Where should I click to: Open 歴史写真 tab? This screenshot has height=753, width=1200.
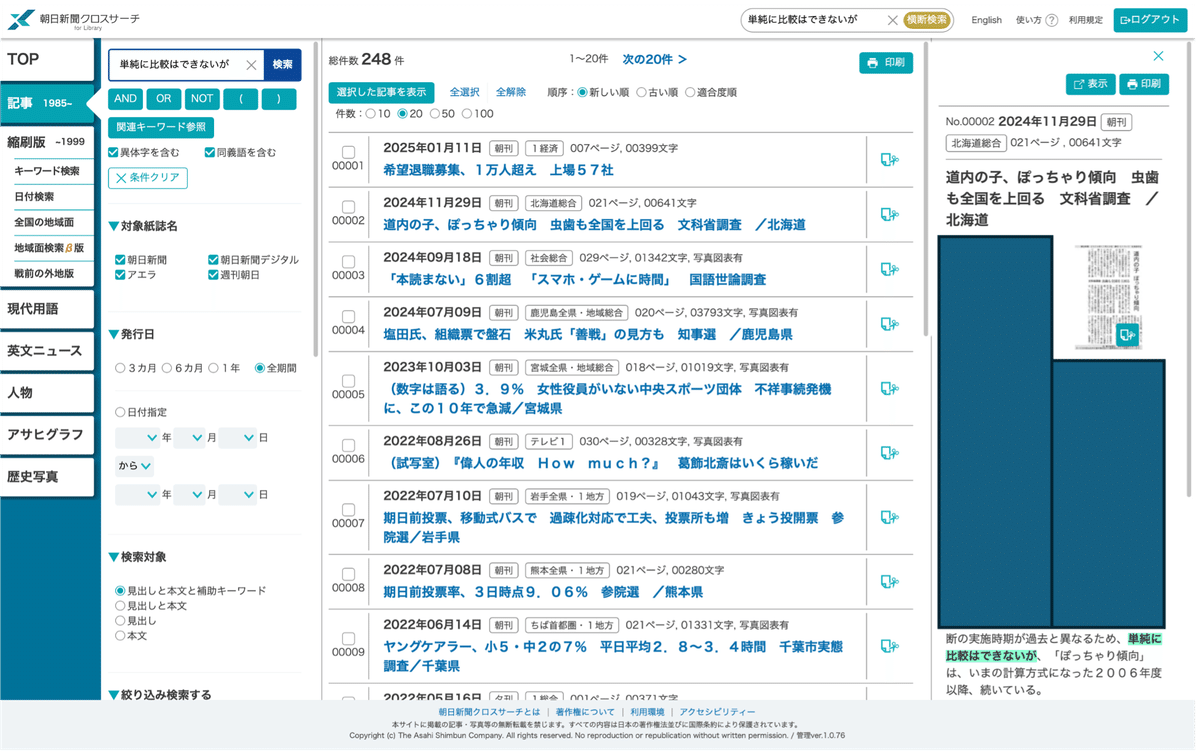pyautogui.click(x=47, y=477)
